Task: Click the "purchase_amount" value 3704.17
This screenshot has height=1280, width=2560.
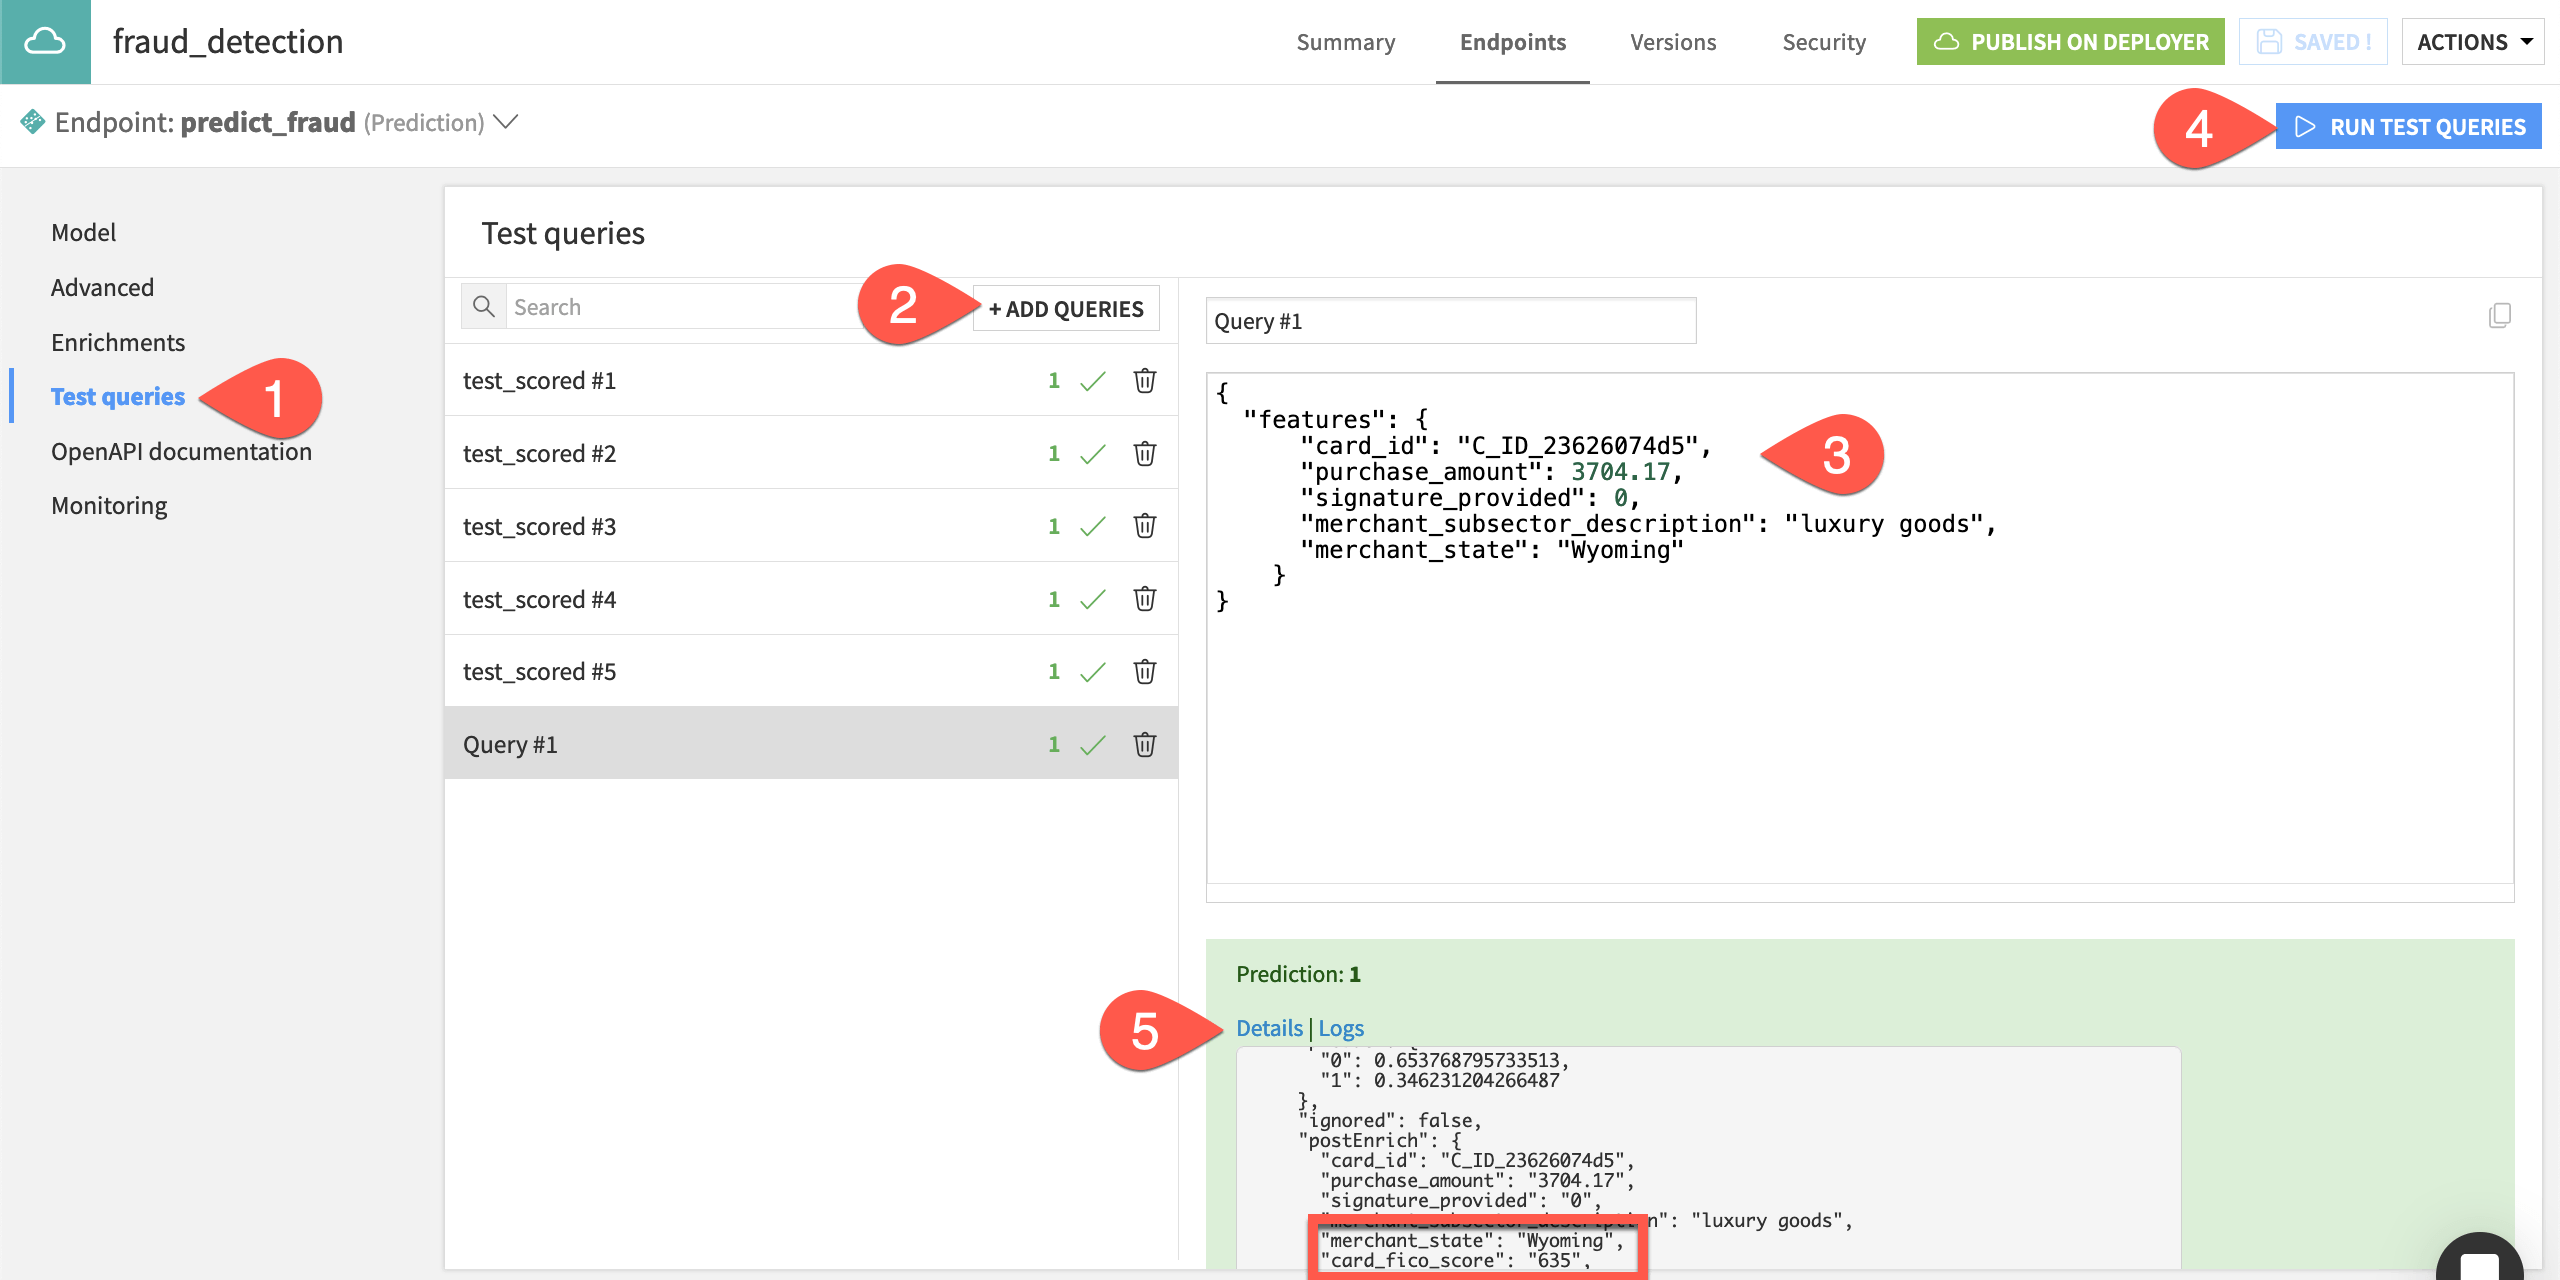Action: (x=1620, y=471)
